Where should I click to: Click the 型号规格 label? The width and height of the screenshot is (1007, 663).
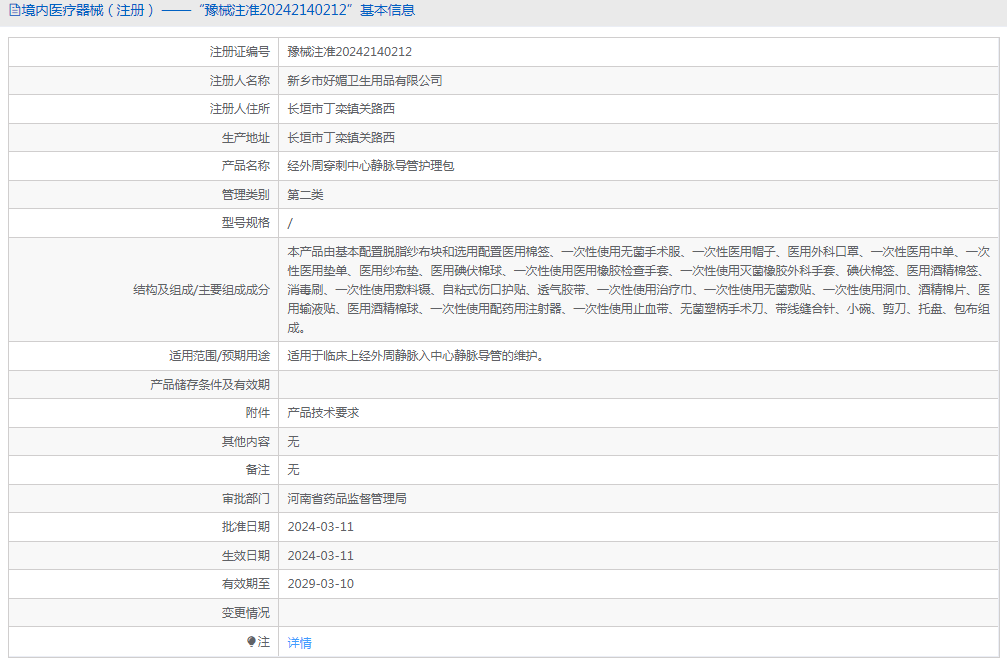(x=246, y=223)
